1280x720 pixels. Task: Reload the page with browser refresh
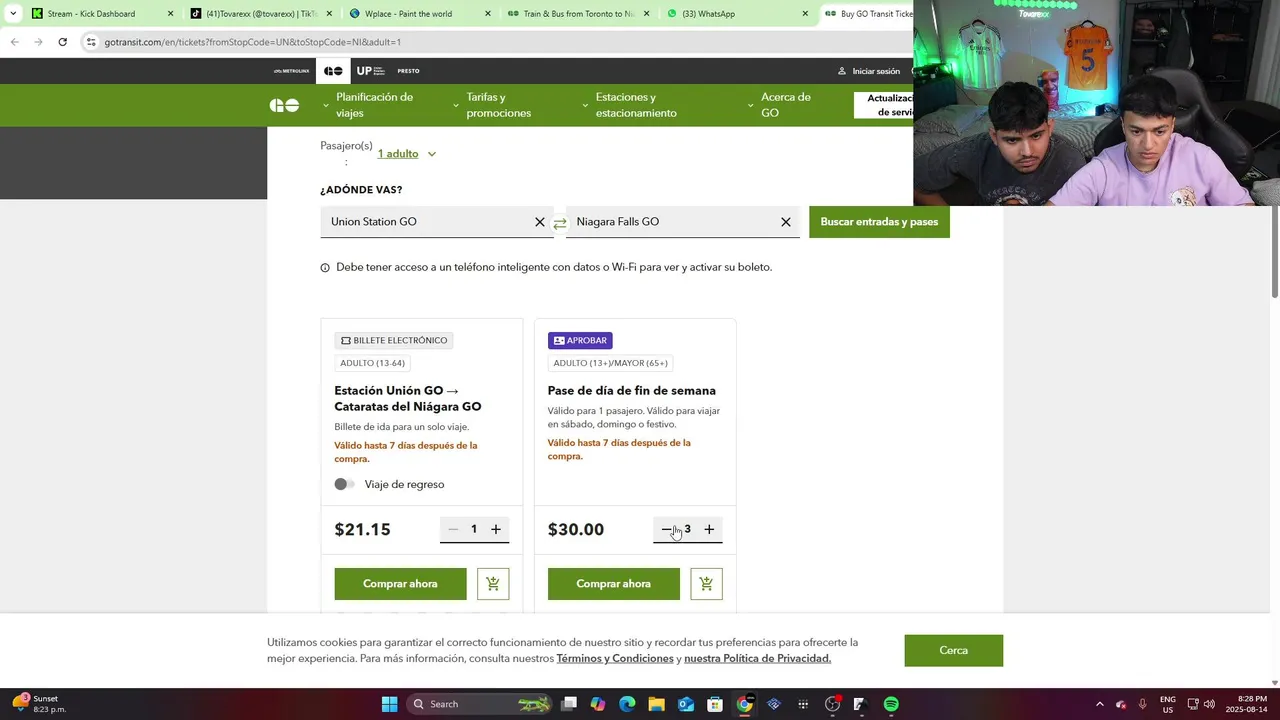click(62, 42)
